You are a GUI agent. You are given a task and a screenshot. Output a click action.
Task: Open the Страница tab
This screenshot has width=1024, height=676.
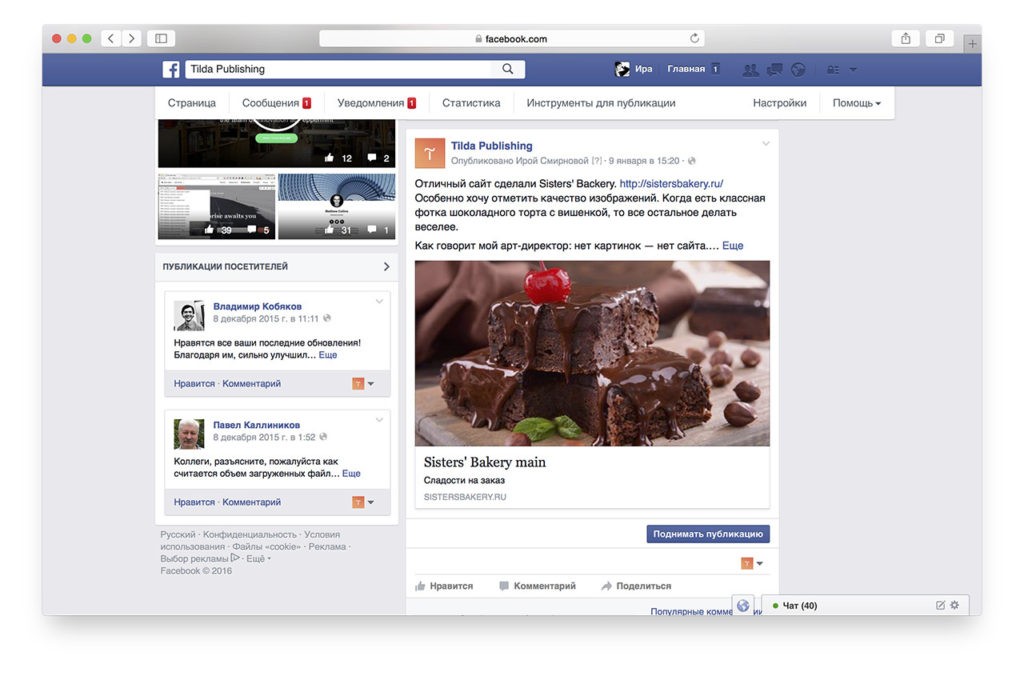tap(191, 103)
